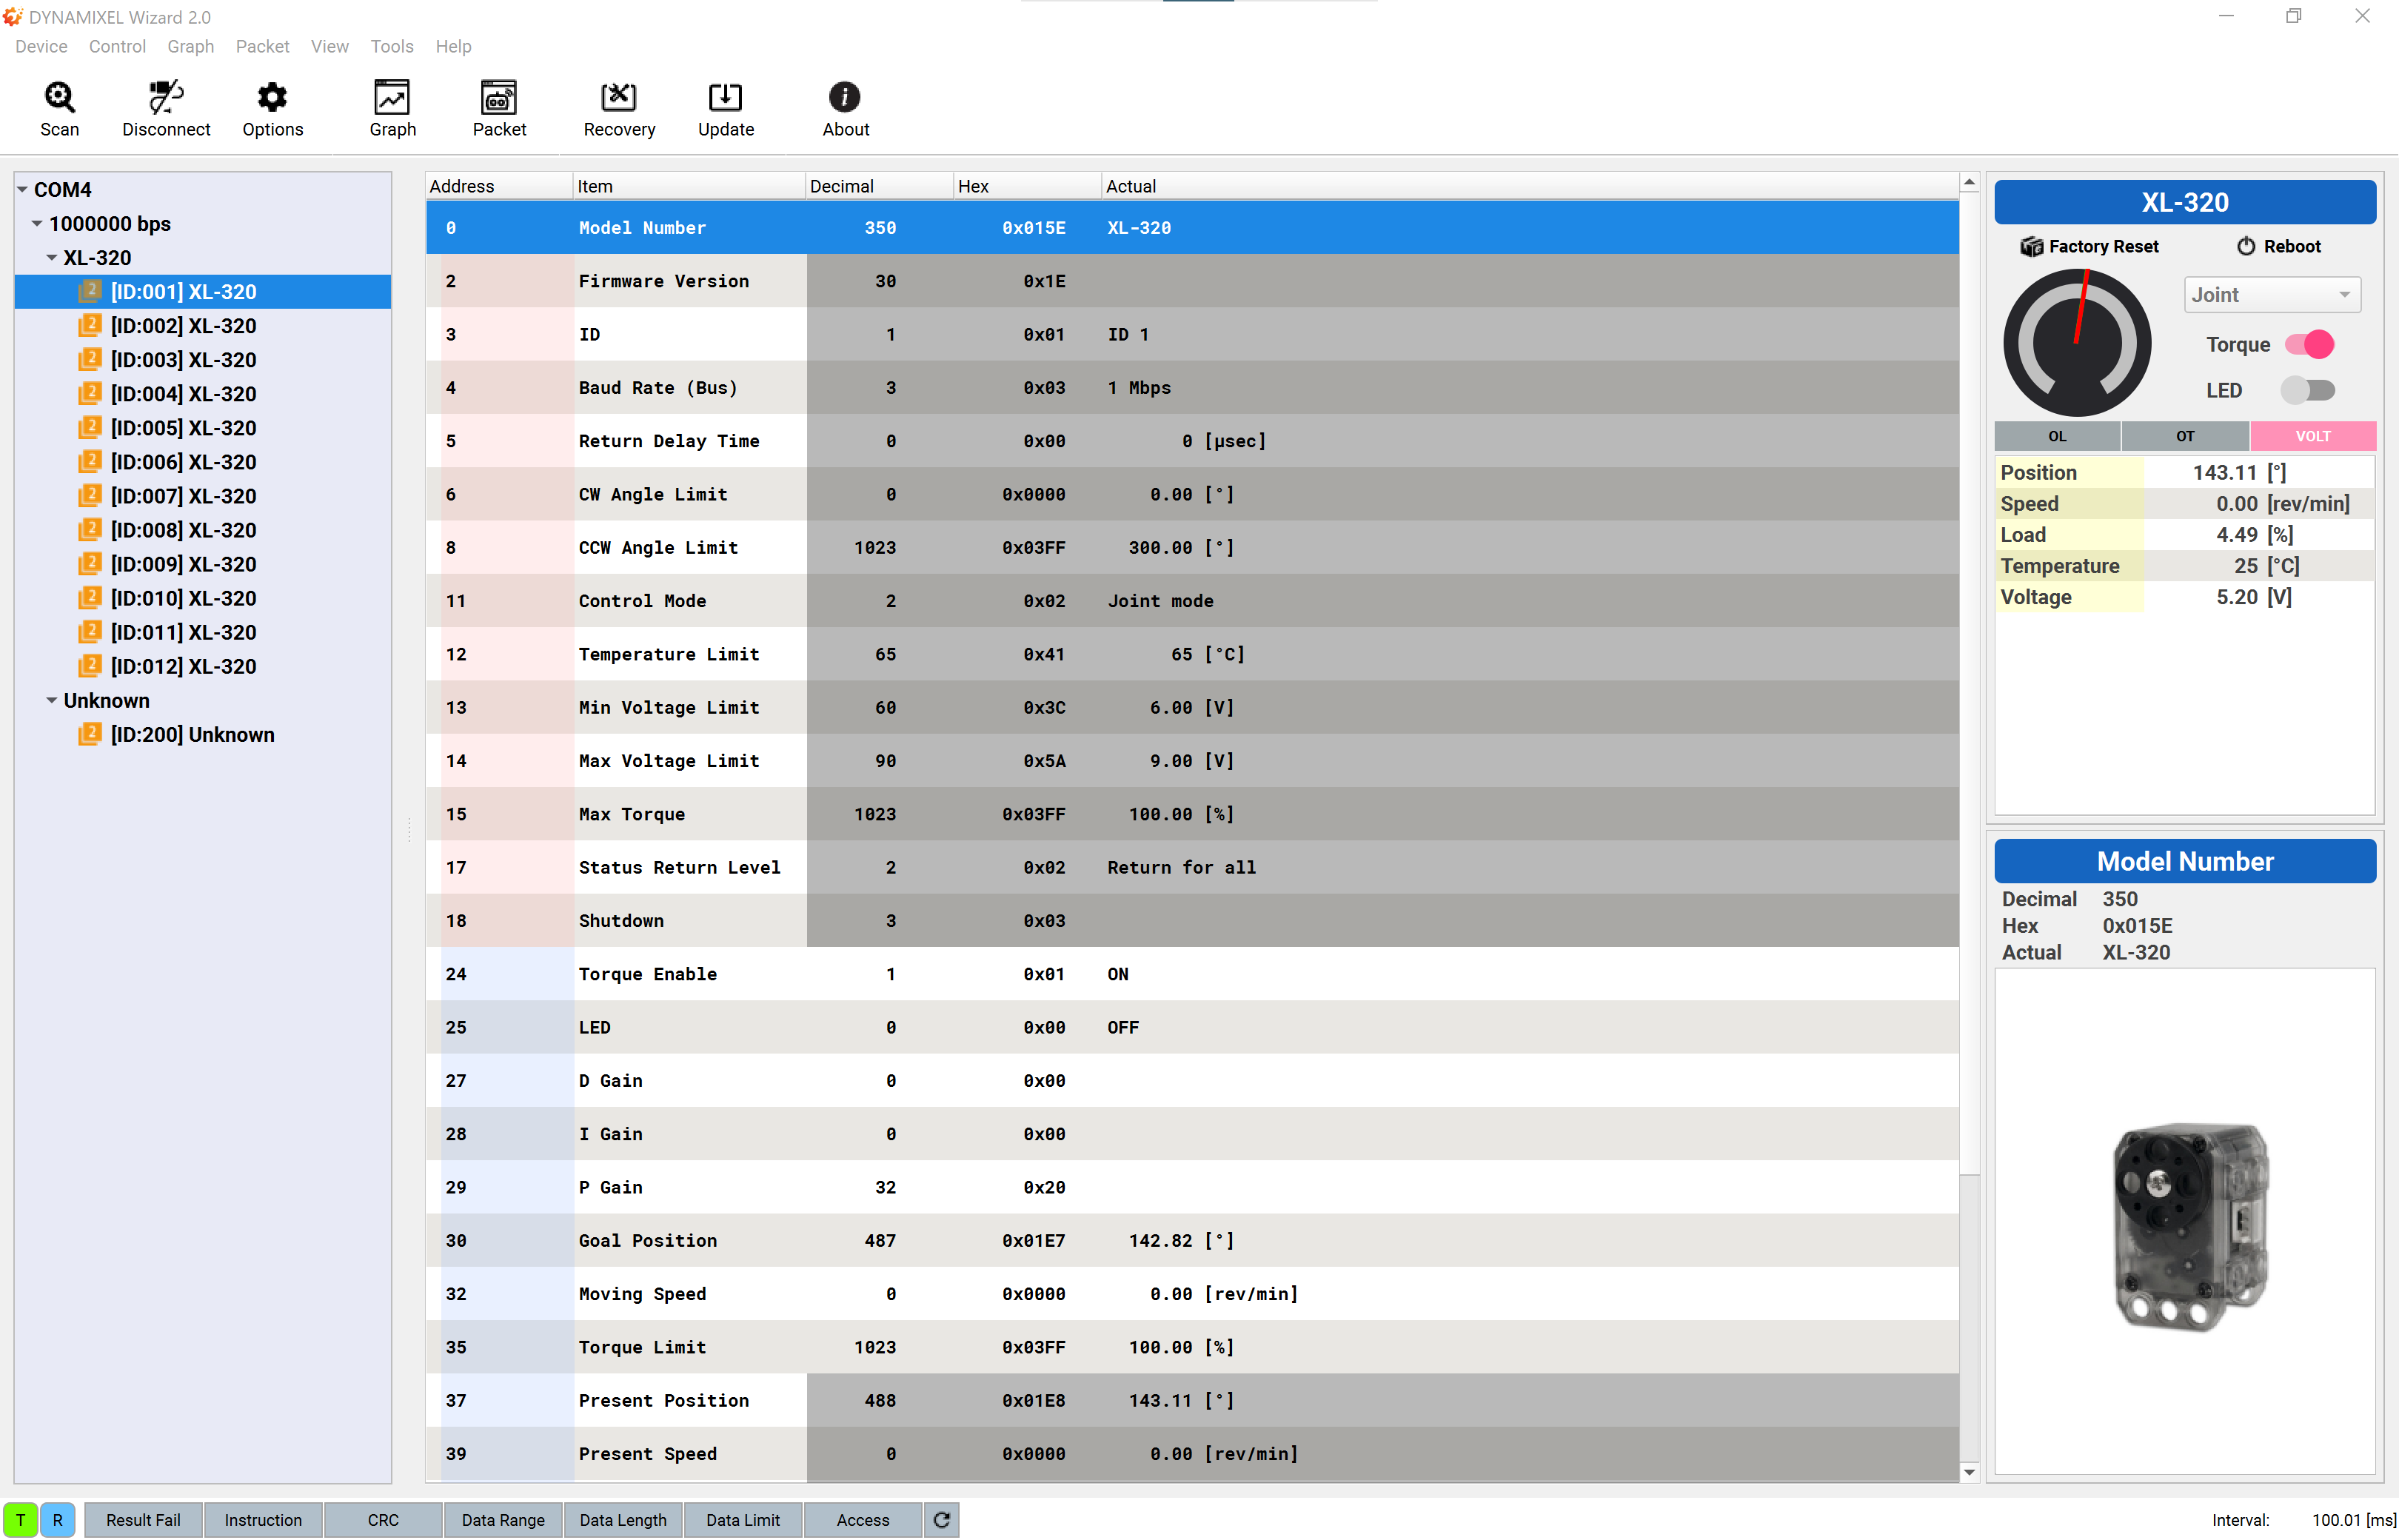Screen dimensions: 2399x1540
Task: Toggle the Torque switch off
Action: [2309, 344]
